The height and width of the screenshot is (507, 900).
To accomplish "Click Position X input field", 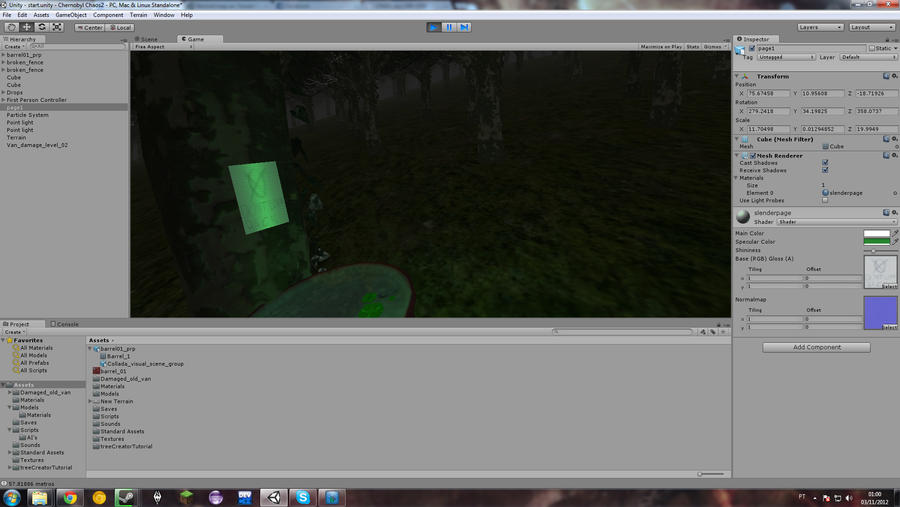I will 769,93.
